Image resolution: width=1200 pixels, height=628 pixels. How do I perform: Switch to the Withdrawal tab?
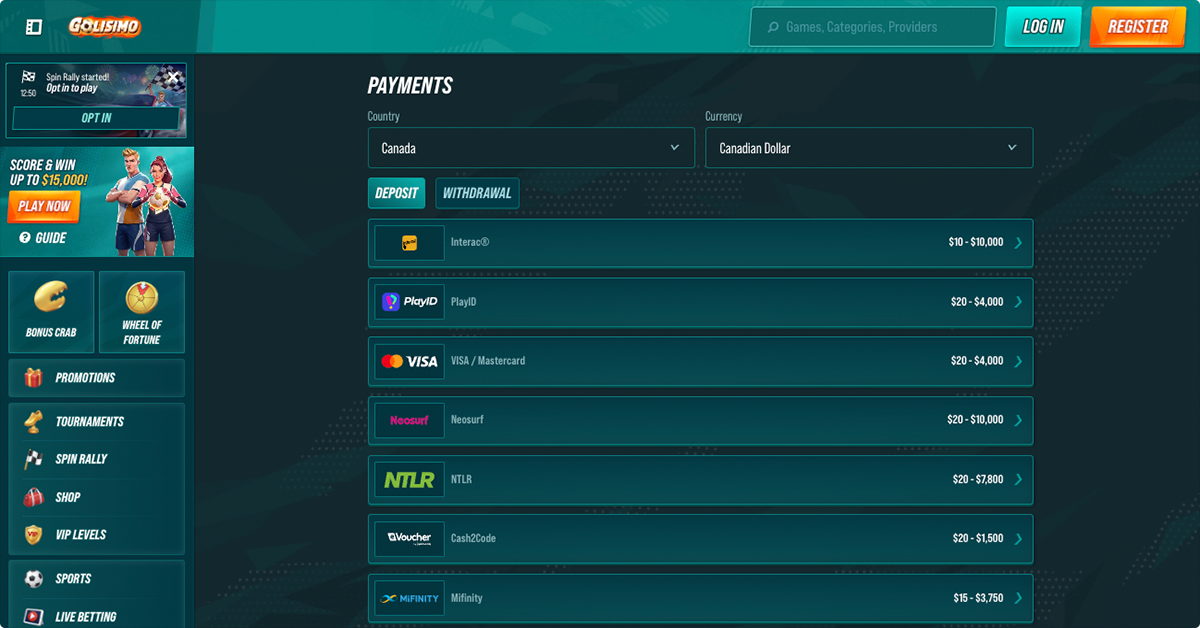point(477,193)
